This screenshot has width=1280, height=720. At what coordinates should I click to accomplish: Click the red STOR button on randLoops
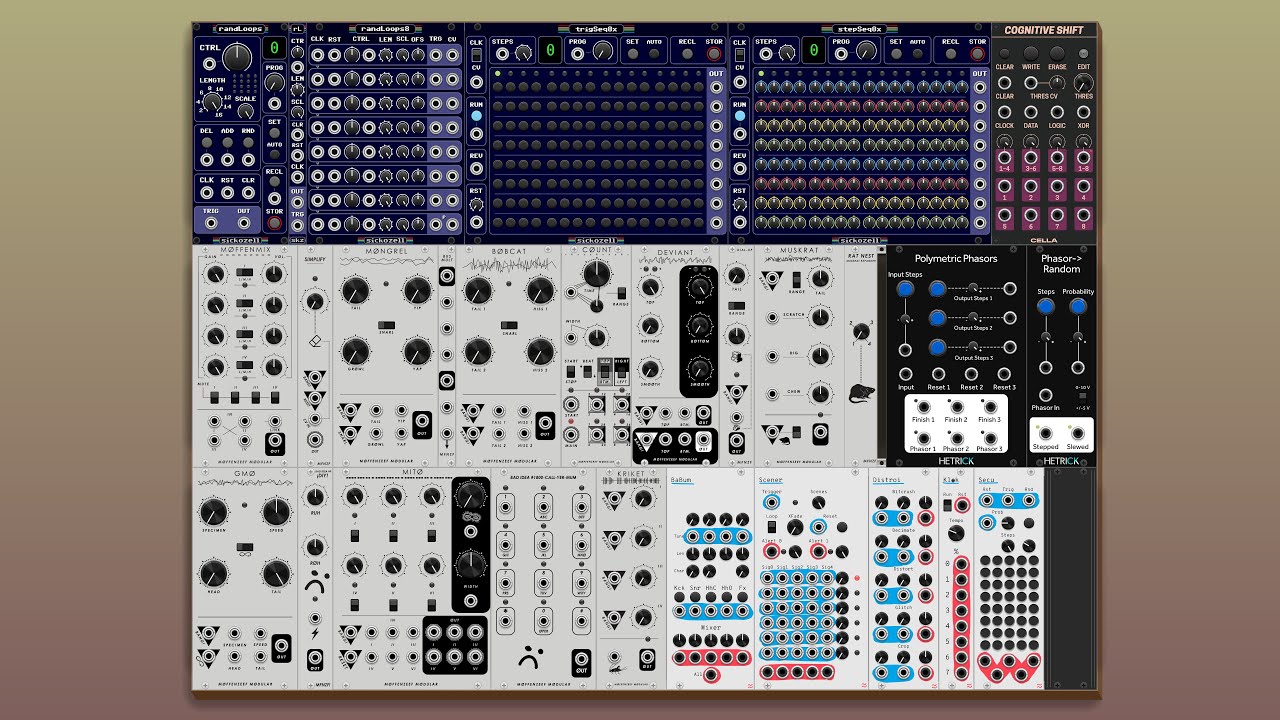275,224
